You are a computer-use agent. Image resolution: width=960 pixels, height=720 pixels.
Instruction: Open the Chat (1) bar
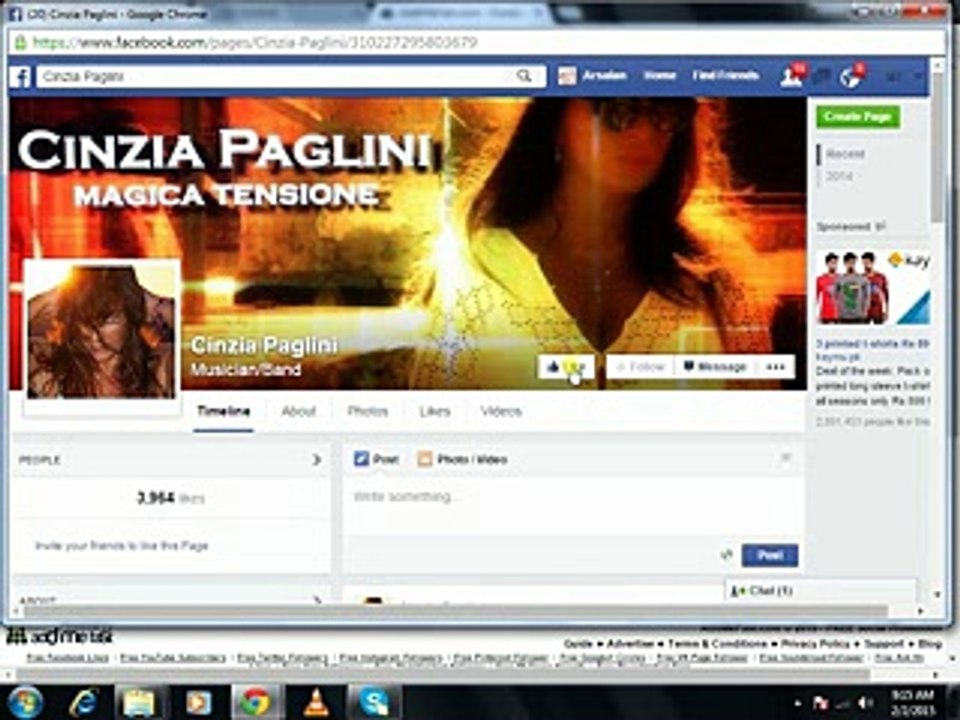pyautogui.click(x=820, y=591)
